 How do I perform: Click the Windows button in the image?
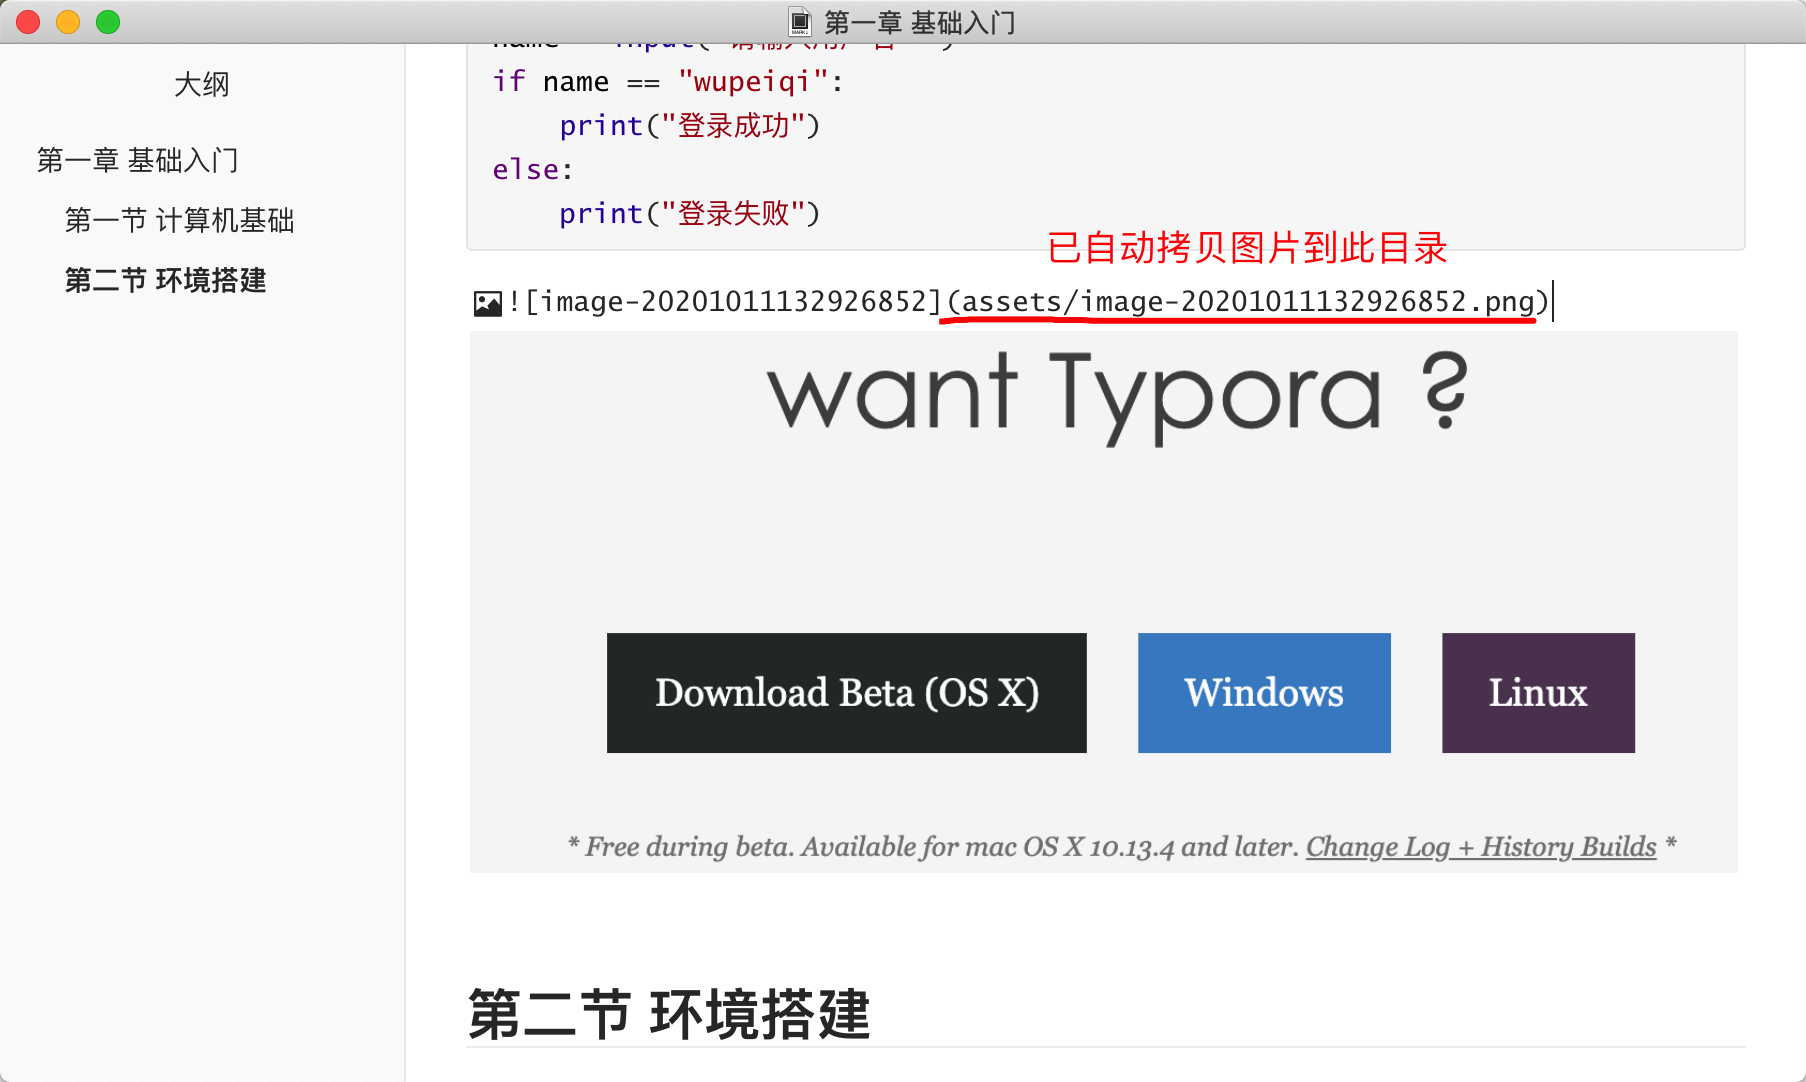[1264, 693]
